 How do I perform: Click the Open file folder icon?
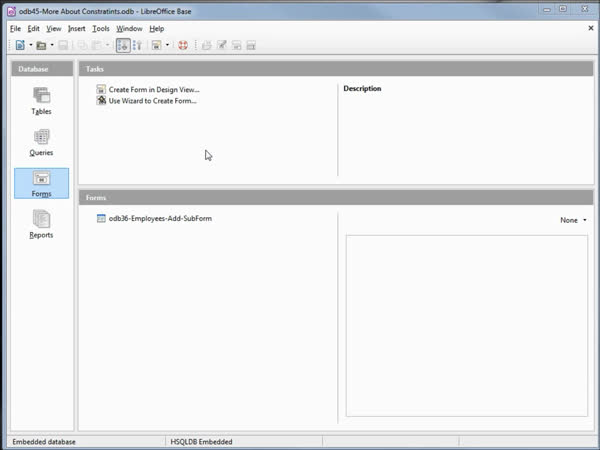(41, 46)
